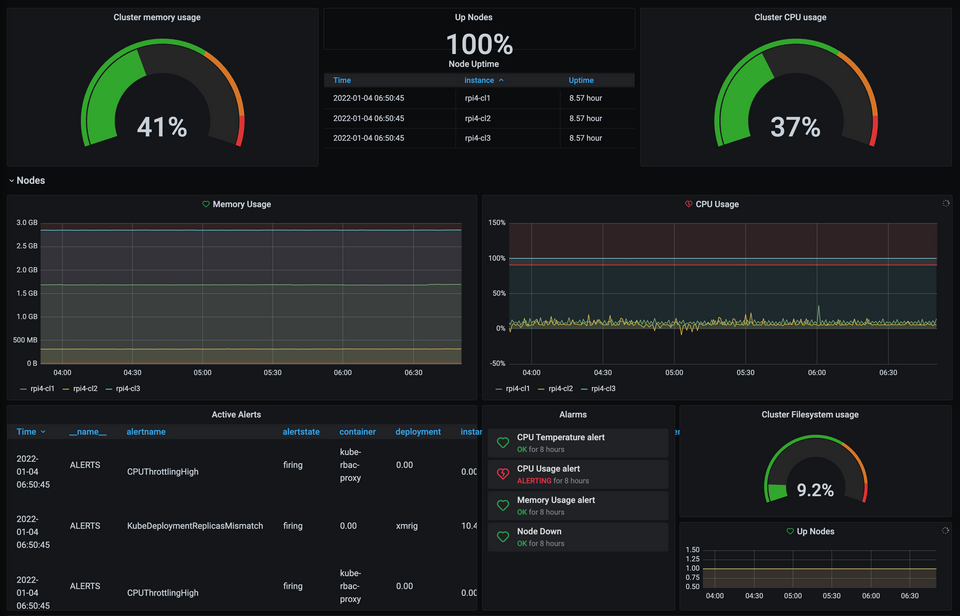Viewport: 960px width, 616px height.
Task: Click the green heart beside Memory Usage alert
Action: point(501,504)
